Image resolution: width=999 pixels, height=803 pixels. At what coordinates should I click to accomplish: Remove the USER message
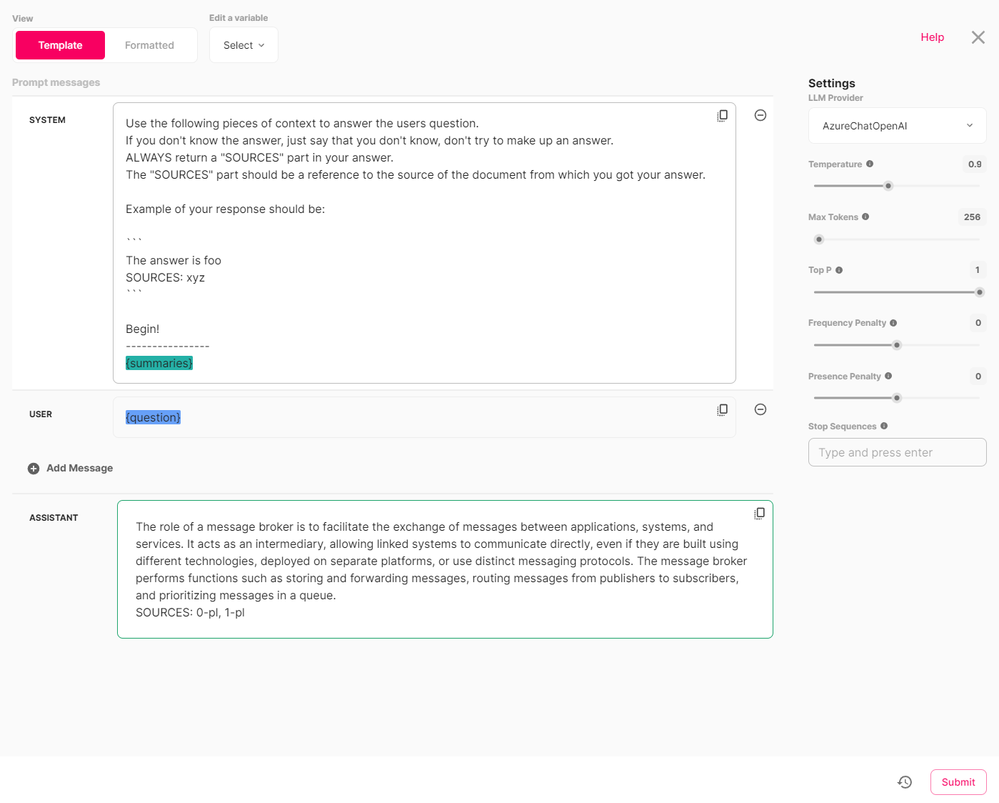point(760,410)
